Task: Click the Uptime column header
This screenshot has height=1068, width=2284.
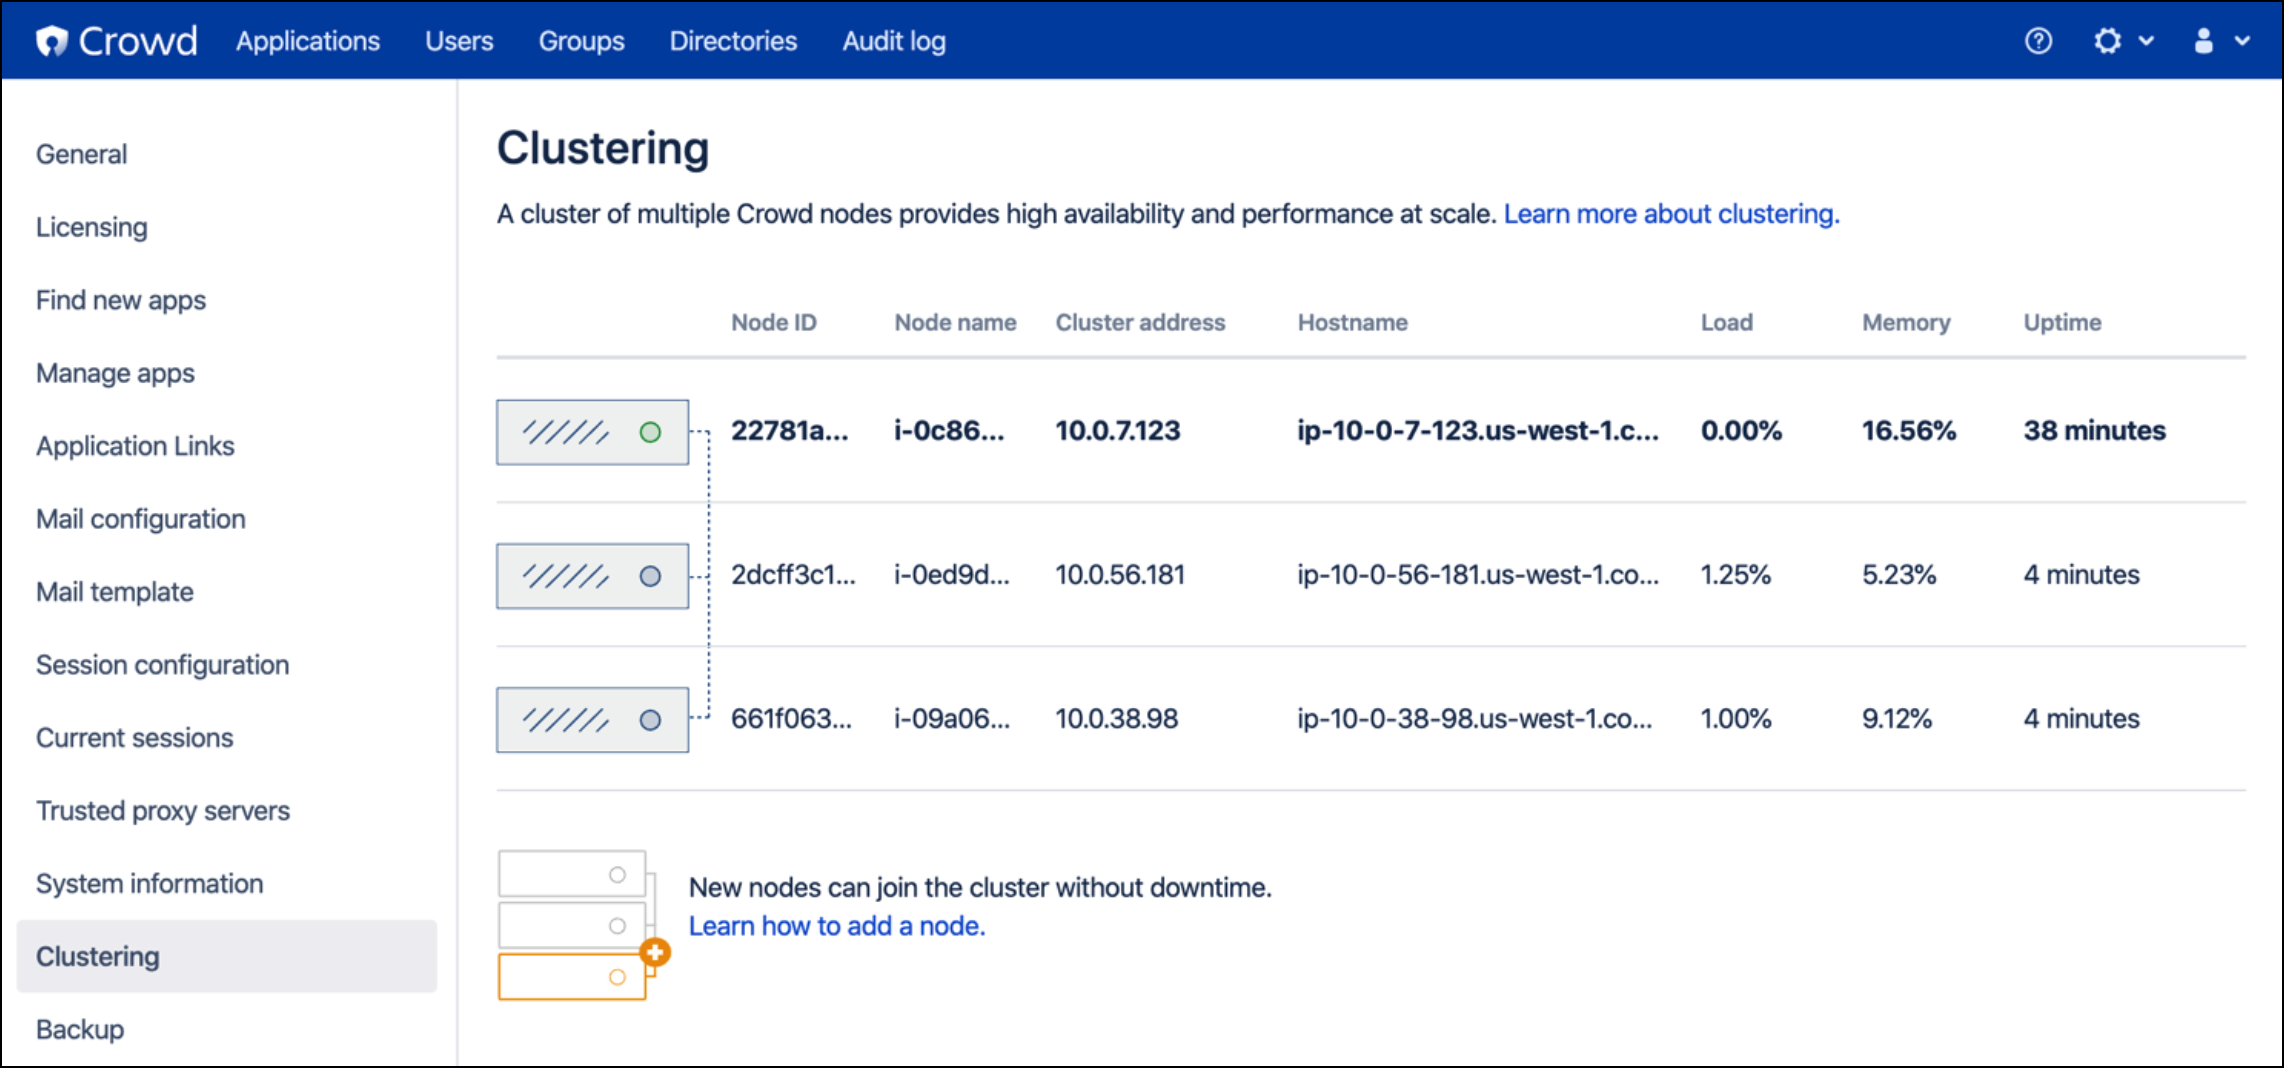Action: (x=2062, y=322)
